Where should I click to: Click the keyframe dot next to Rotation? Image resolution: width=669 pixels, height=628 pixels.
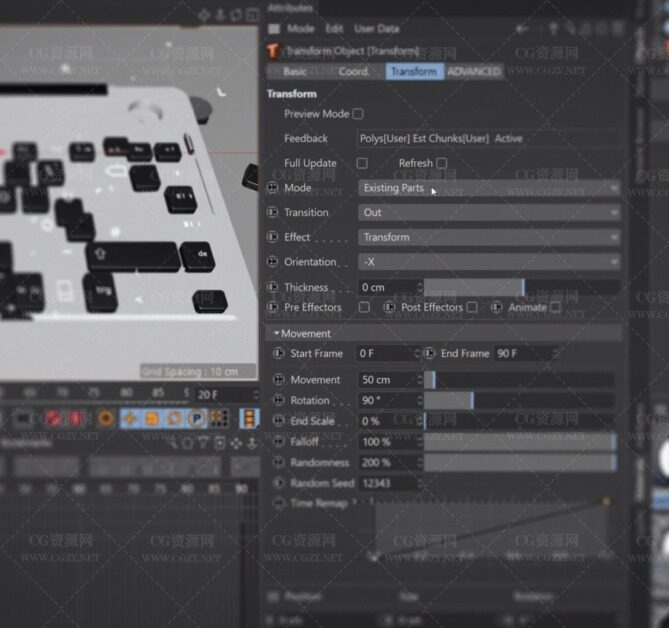279,401
